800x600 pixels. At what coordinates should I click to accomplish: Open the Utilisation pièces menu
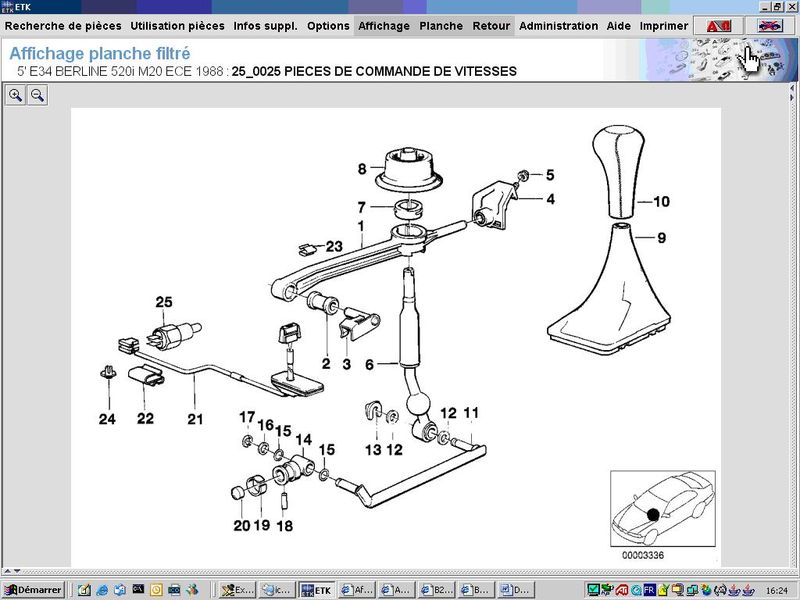point(177,26)
